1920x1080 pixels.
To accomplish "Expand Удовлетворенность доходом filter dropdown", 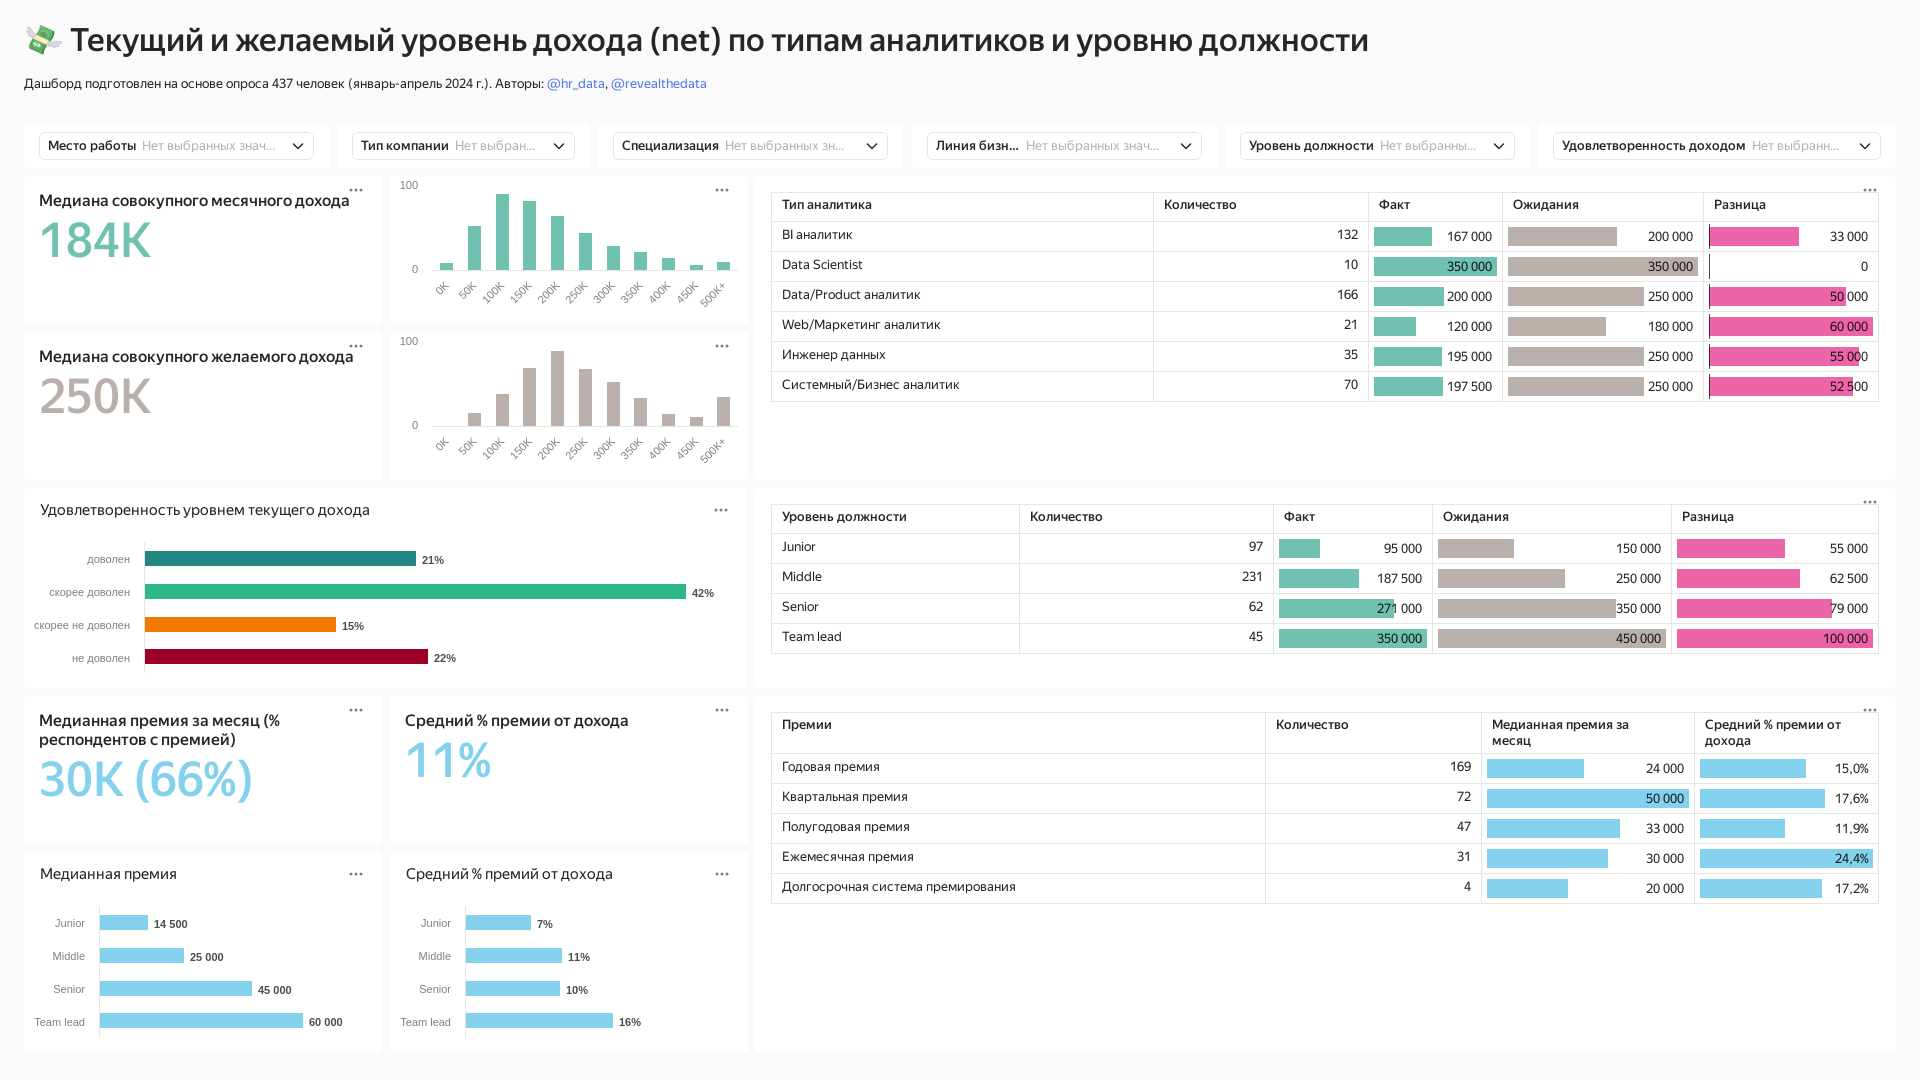I will click(1716, 146).
